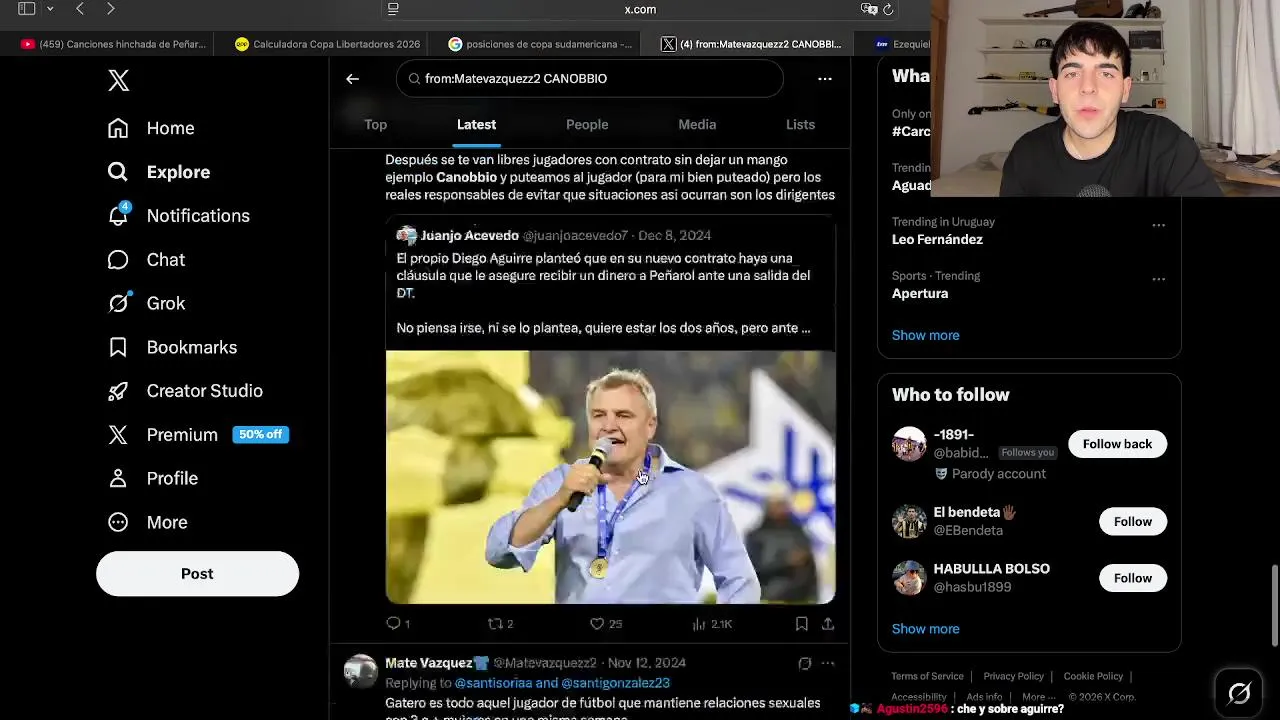Open Safari sidebar toggle
Image resolution: width=1280 pixels, height=720 pixels.
(x=27, y=9)
